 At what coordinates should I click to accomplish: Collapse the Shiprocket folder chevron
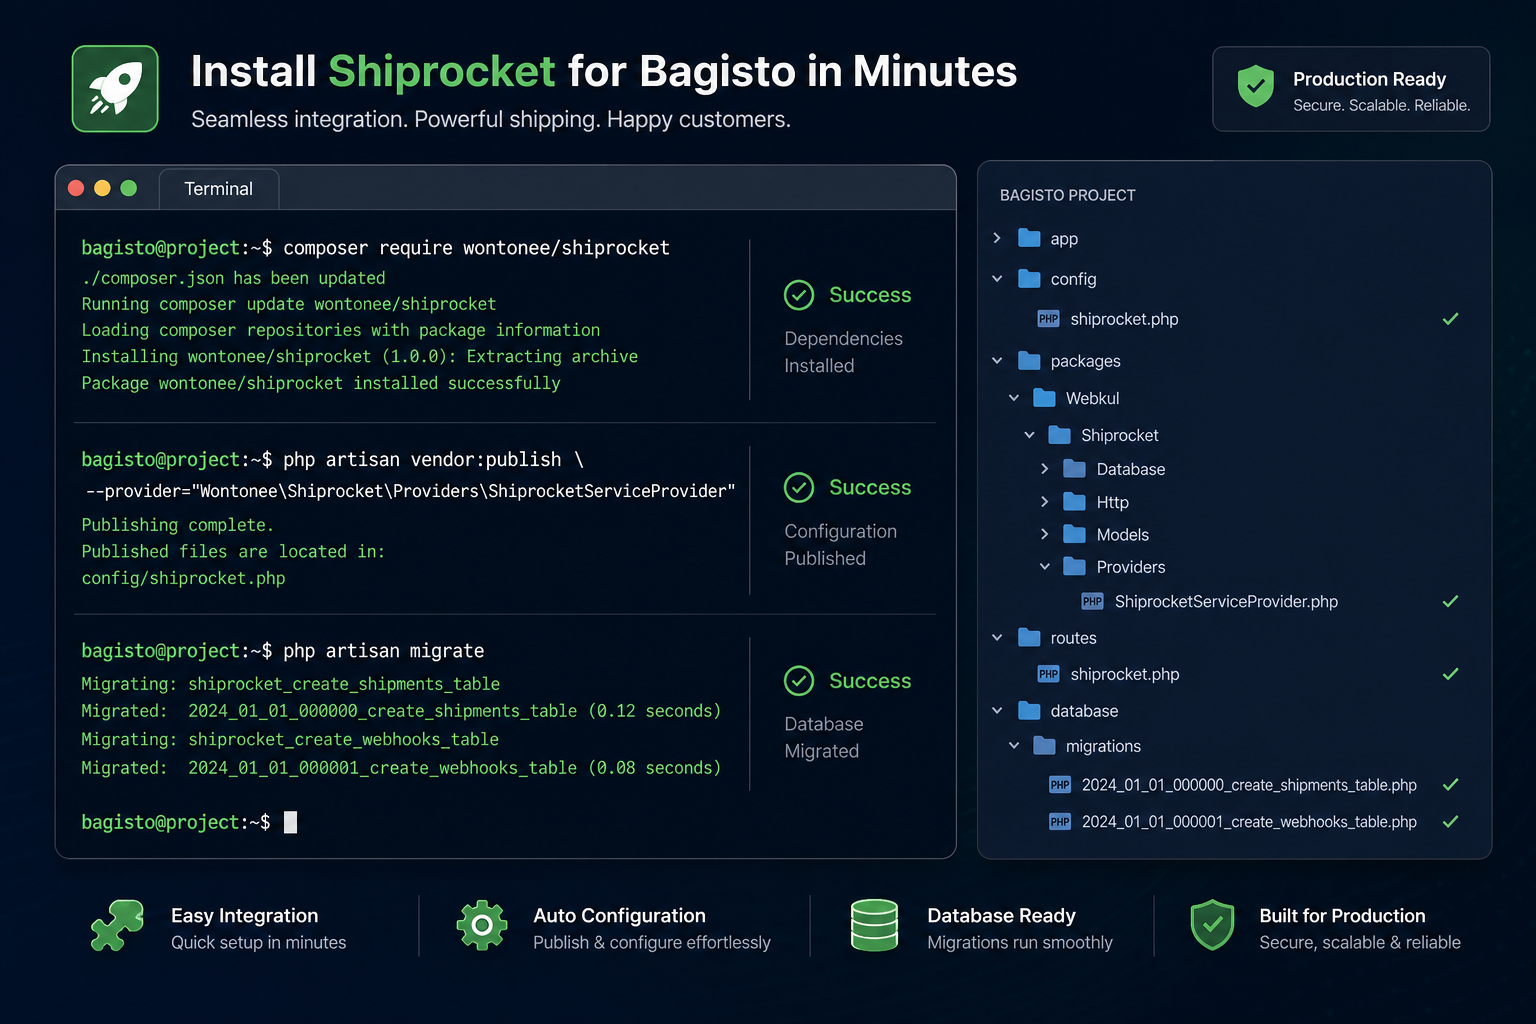(x=1029, y=435)
